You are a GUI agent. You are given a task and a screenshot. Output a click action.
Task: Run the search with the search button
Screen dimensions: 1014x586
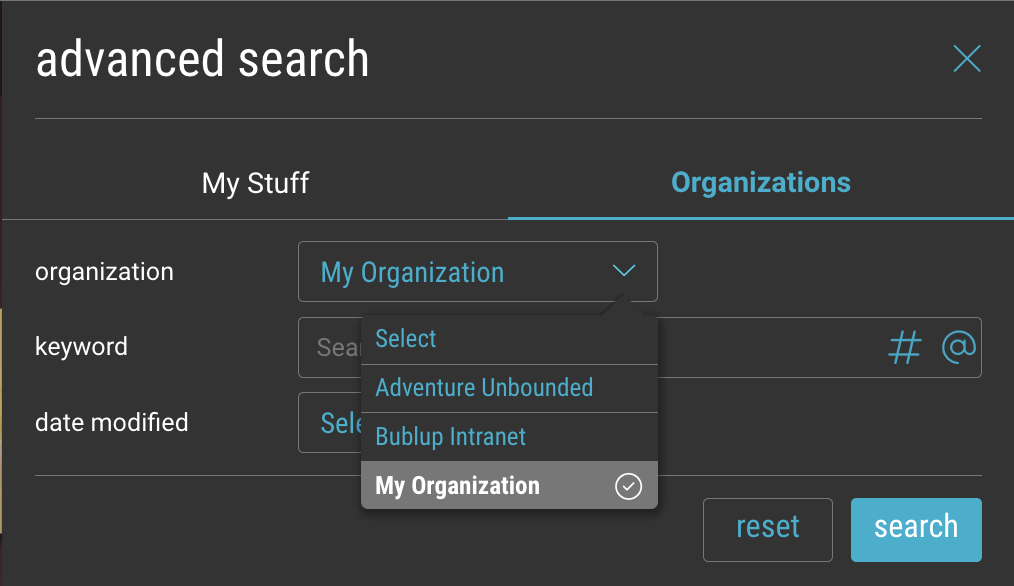pyautogui.click(x=916, y=530)
